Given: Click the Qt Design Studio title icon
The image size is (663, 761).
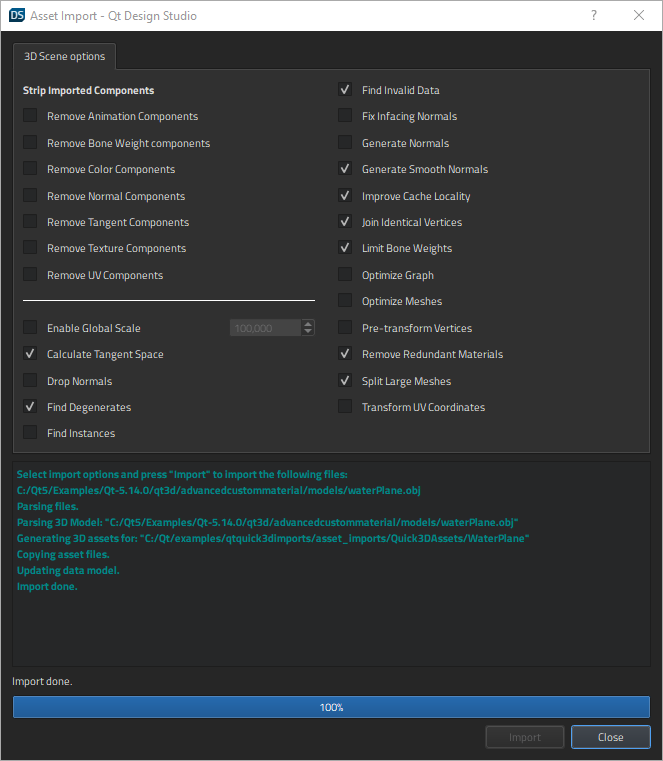Looking at the screenshot, I should 16,16.
